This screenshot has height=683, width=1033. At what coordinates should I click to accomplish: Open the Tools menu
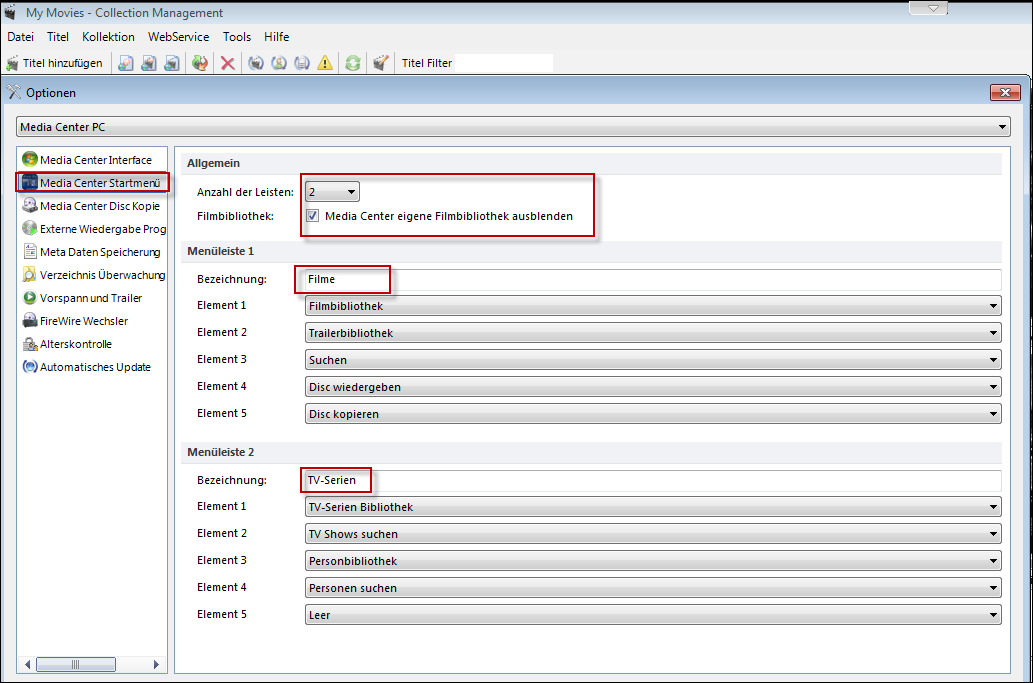[237, 37]
